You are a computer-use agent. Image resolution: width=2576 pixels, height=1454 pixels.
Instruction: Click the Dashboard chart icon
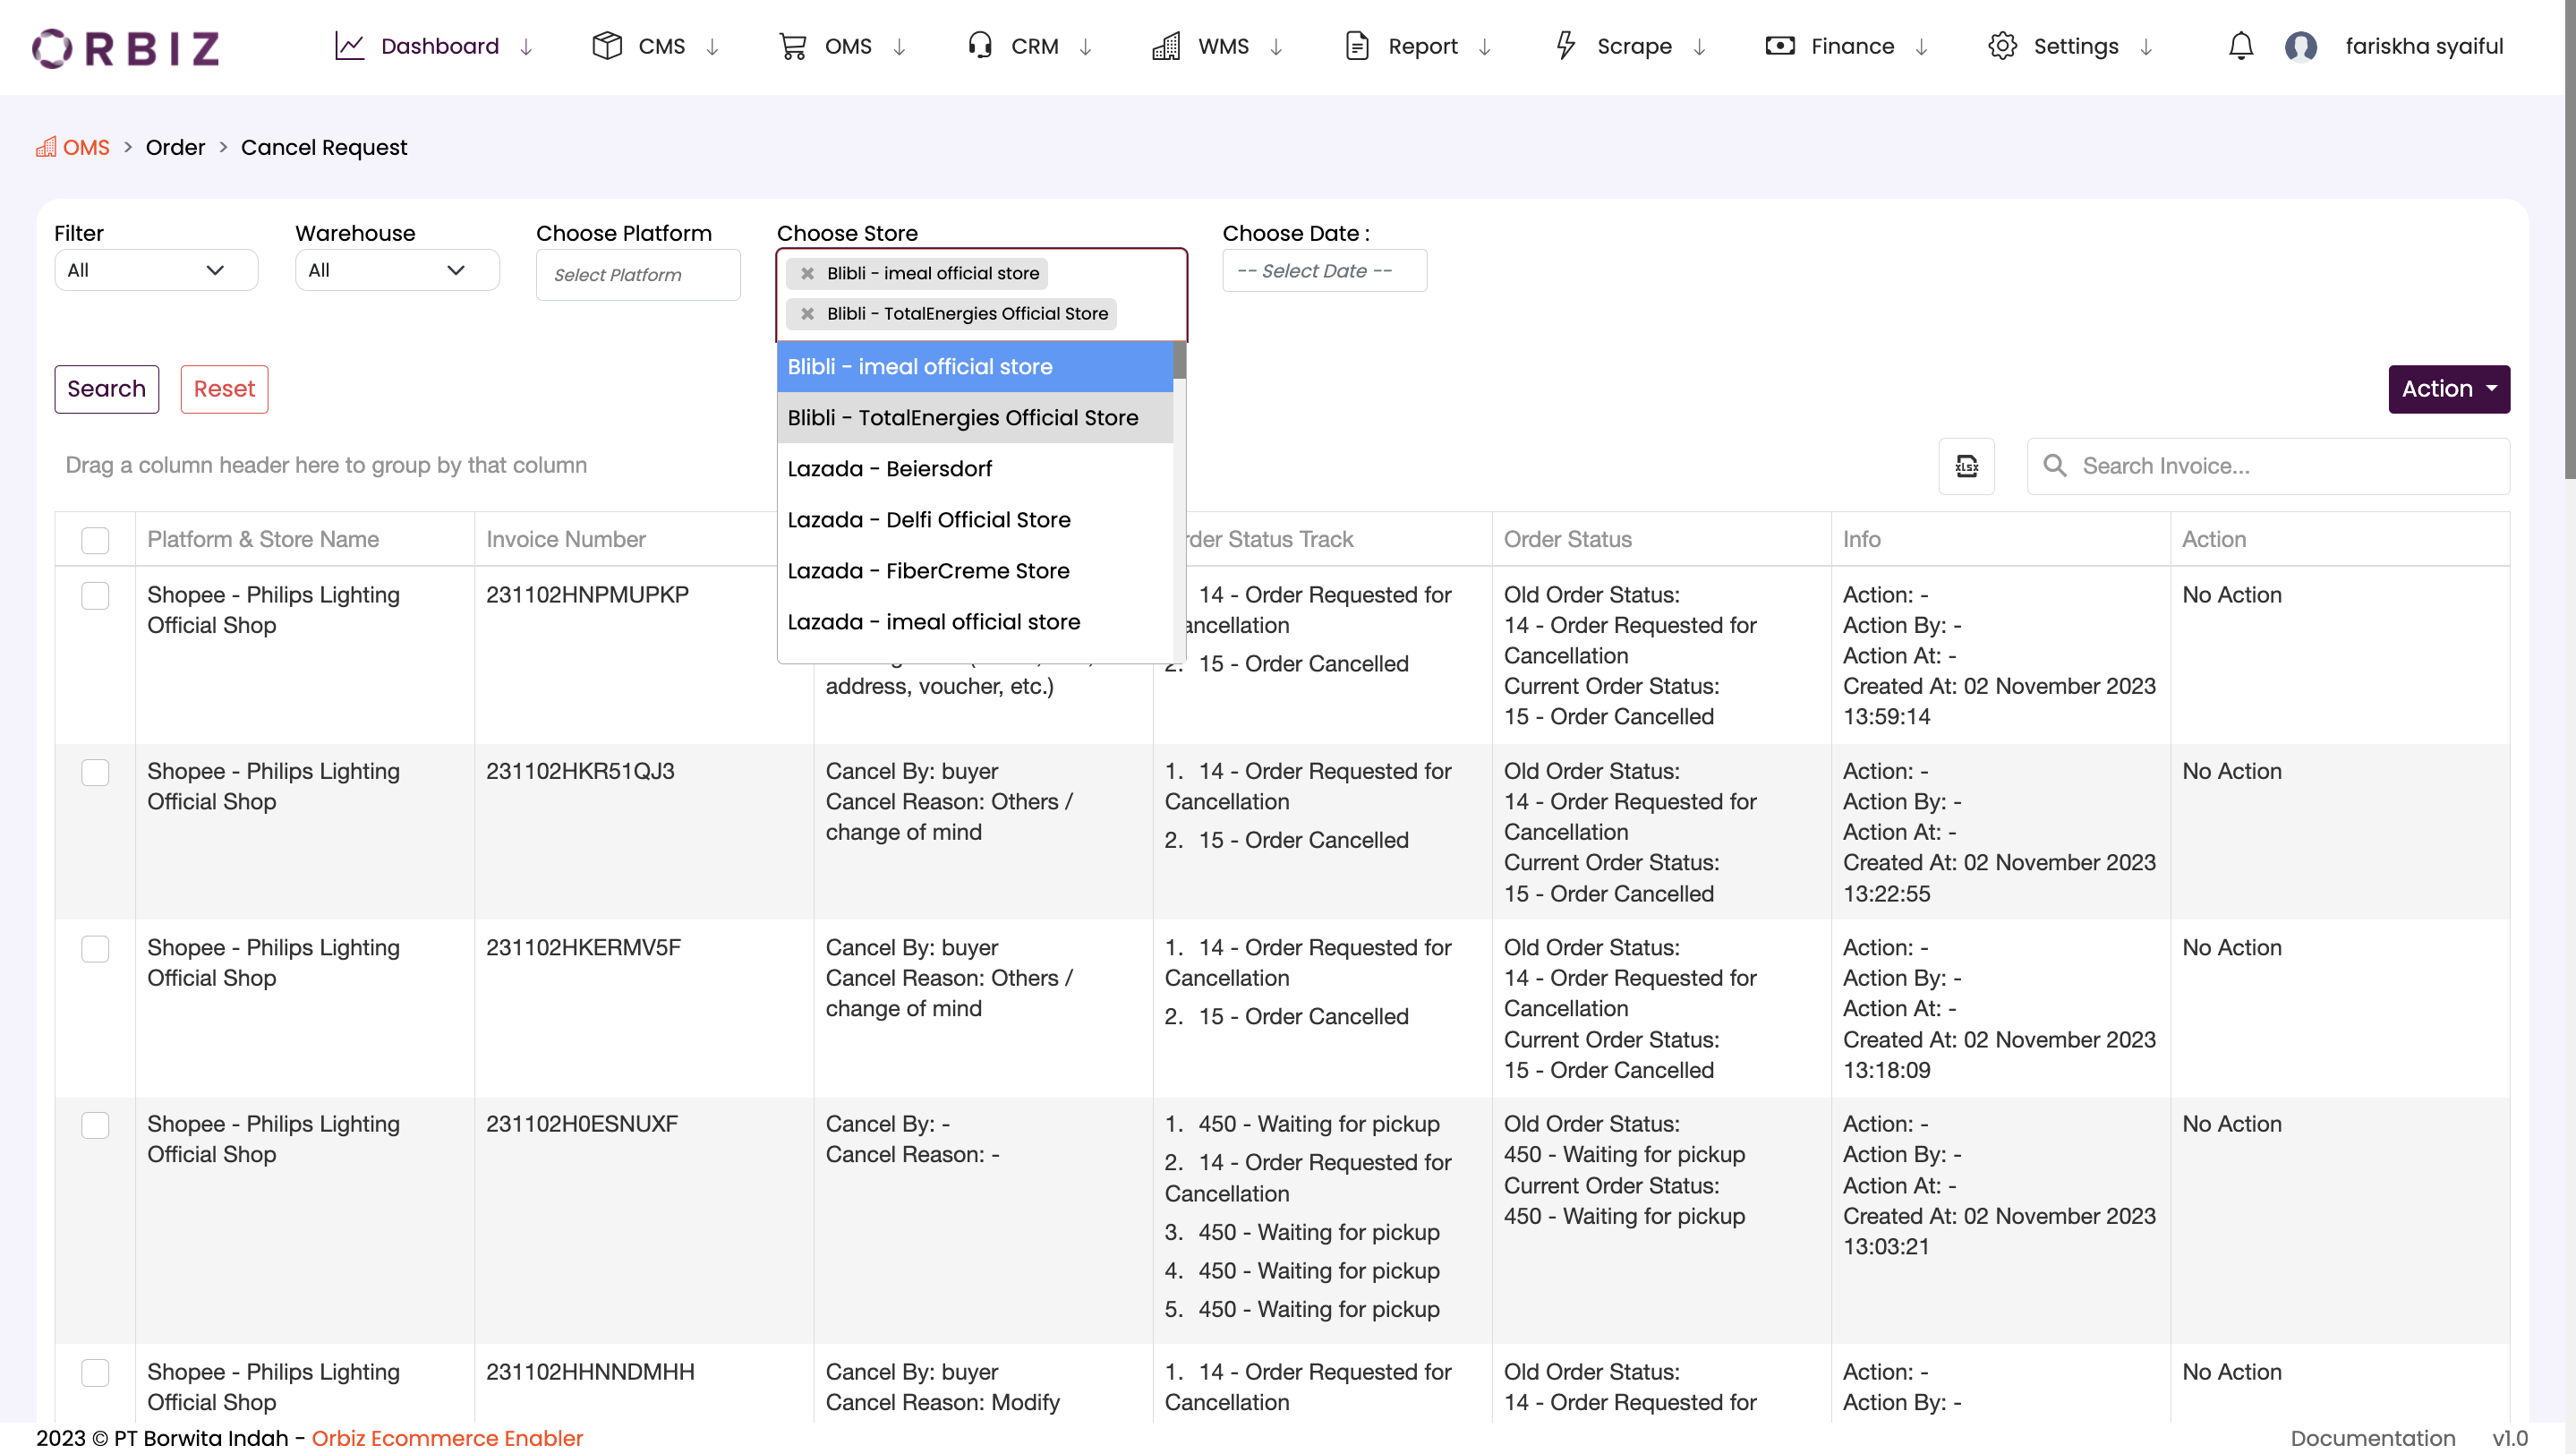349,46
